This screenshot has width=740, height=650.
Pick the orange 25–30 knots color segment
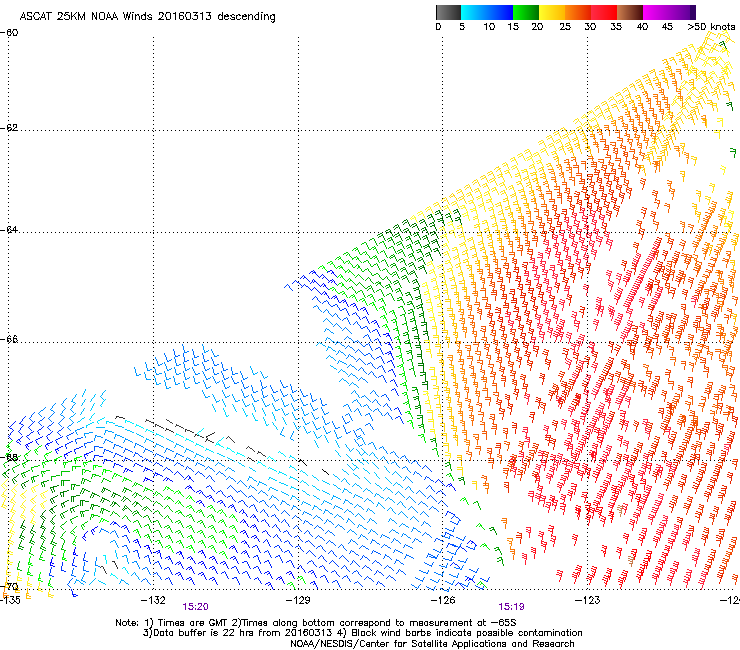pyautogui.click(x=578, y=12)
